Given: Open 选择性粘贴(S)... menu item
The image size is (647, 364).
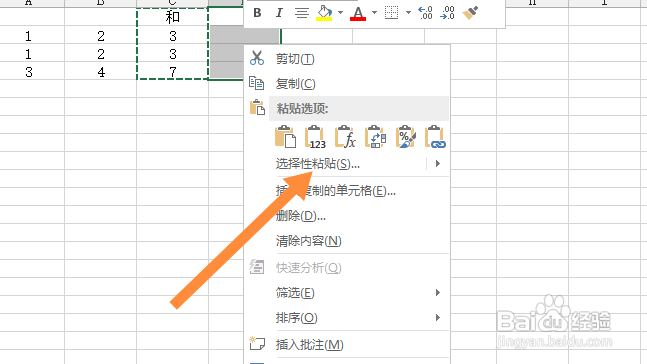Looking at the screenshot, I should click(318, 164).
